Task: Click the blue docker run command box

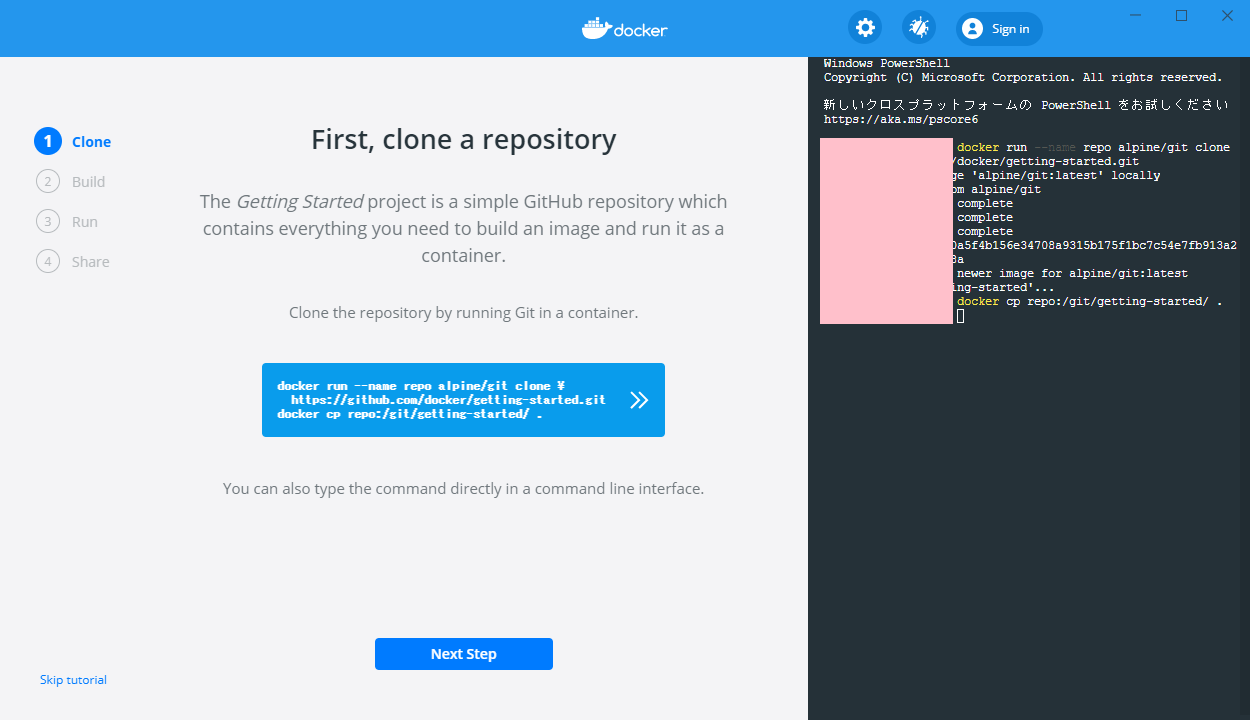Action: coord(463,400)
